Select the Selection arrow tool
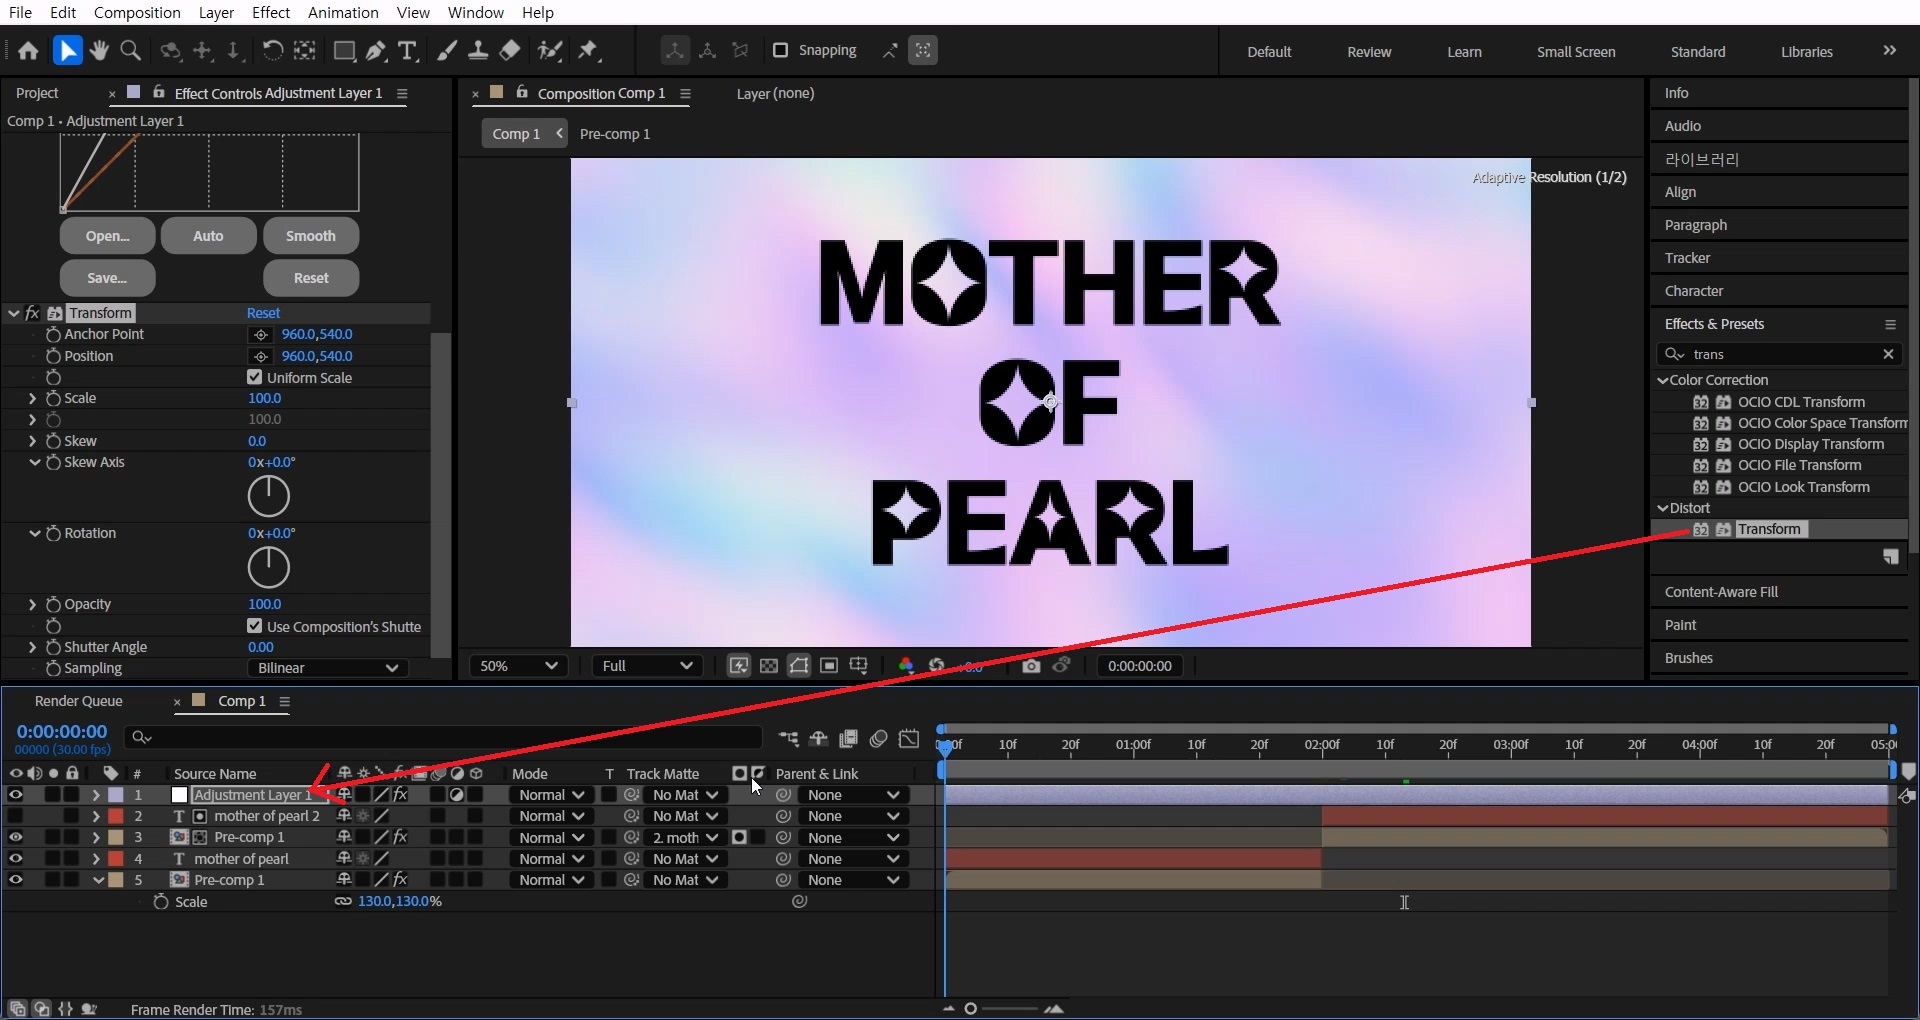Screen dimensions: 1920x1020 click(67, 51)
